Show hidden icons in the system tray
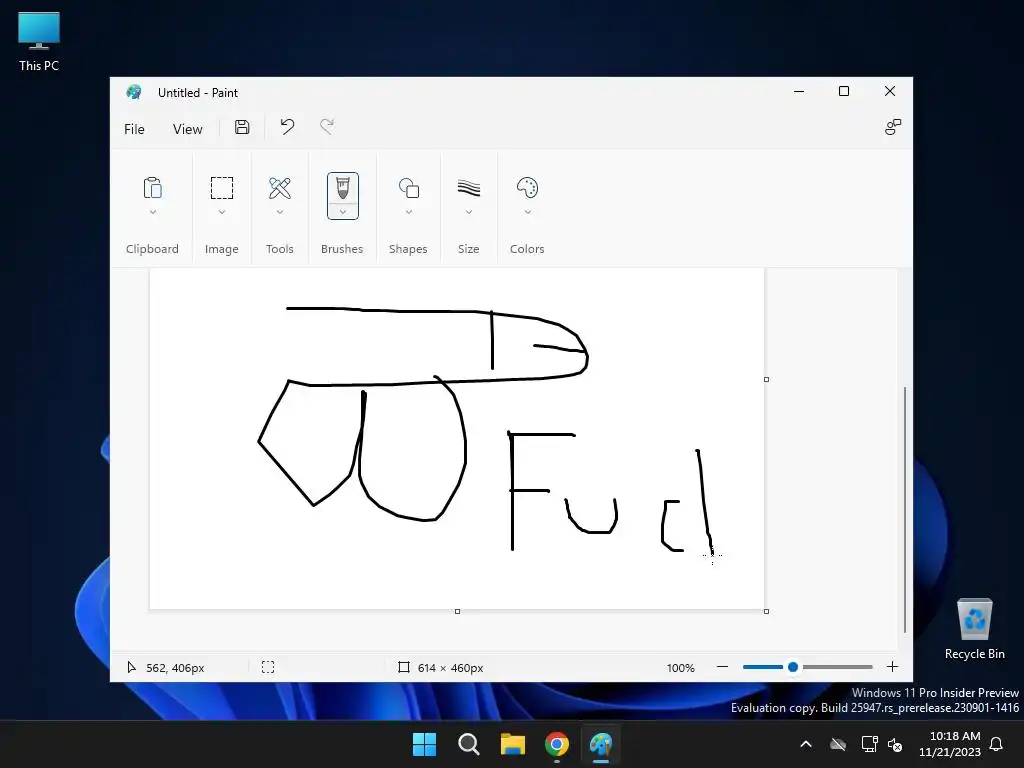The image size is (1024, 768). (806, 744)
